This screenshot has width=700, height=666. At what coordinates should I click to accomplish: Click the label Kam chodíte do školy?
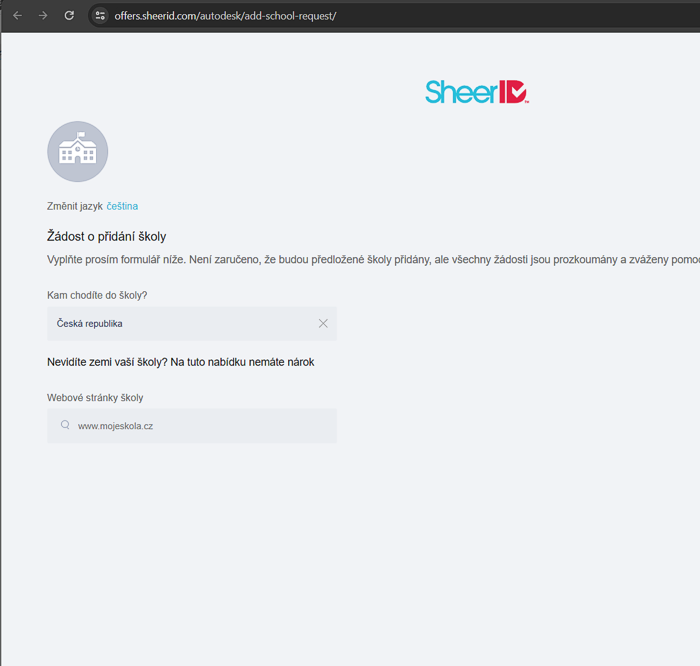(x=97, y=295)
